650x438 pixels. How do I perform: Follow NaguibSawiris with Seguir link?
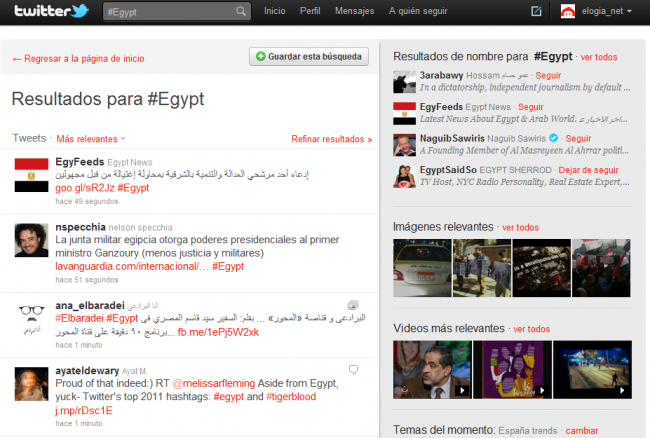pos(578,138)
